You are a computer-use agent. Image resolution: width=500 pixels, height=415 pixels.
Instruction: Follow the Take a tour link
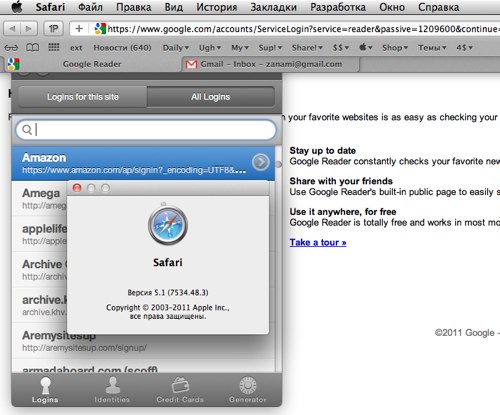pyautogui.click(x=318, y=242)
